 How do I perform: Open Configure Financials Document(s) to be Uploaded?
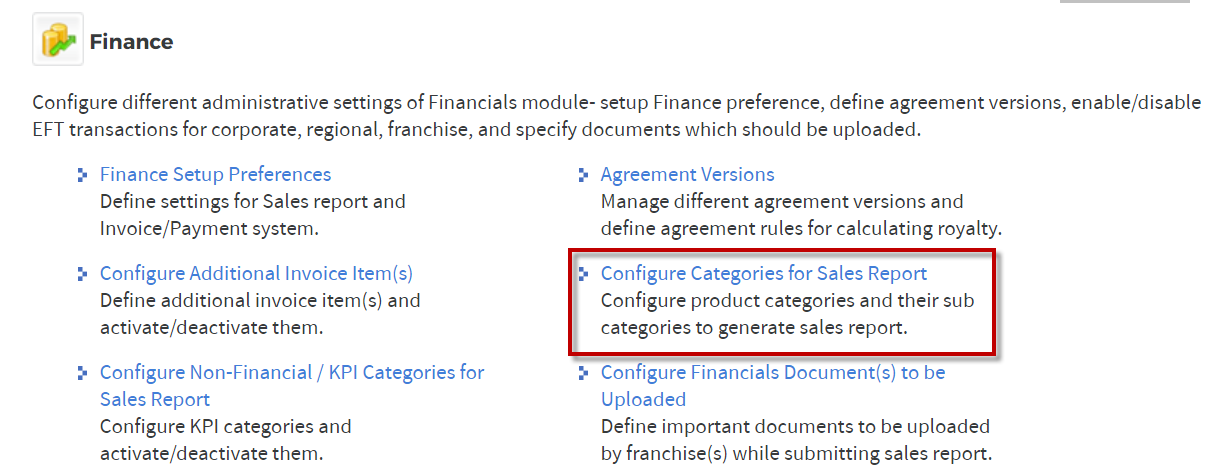tap(773, 385)
